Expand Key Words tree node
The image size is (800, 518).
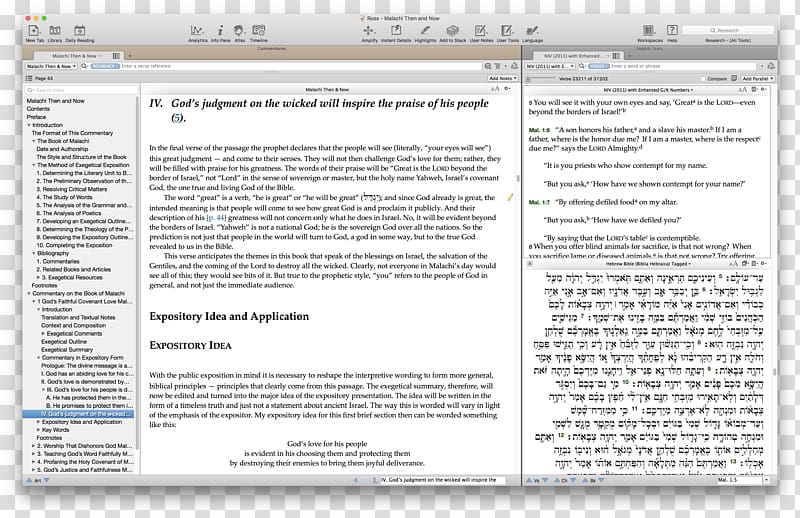pyautogui.click(x=38, y=430)
